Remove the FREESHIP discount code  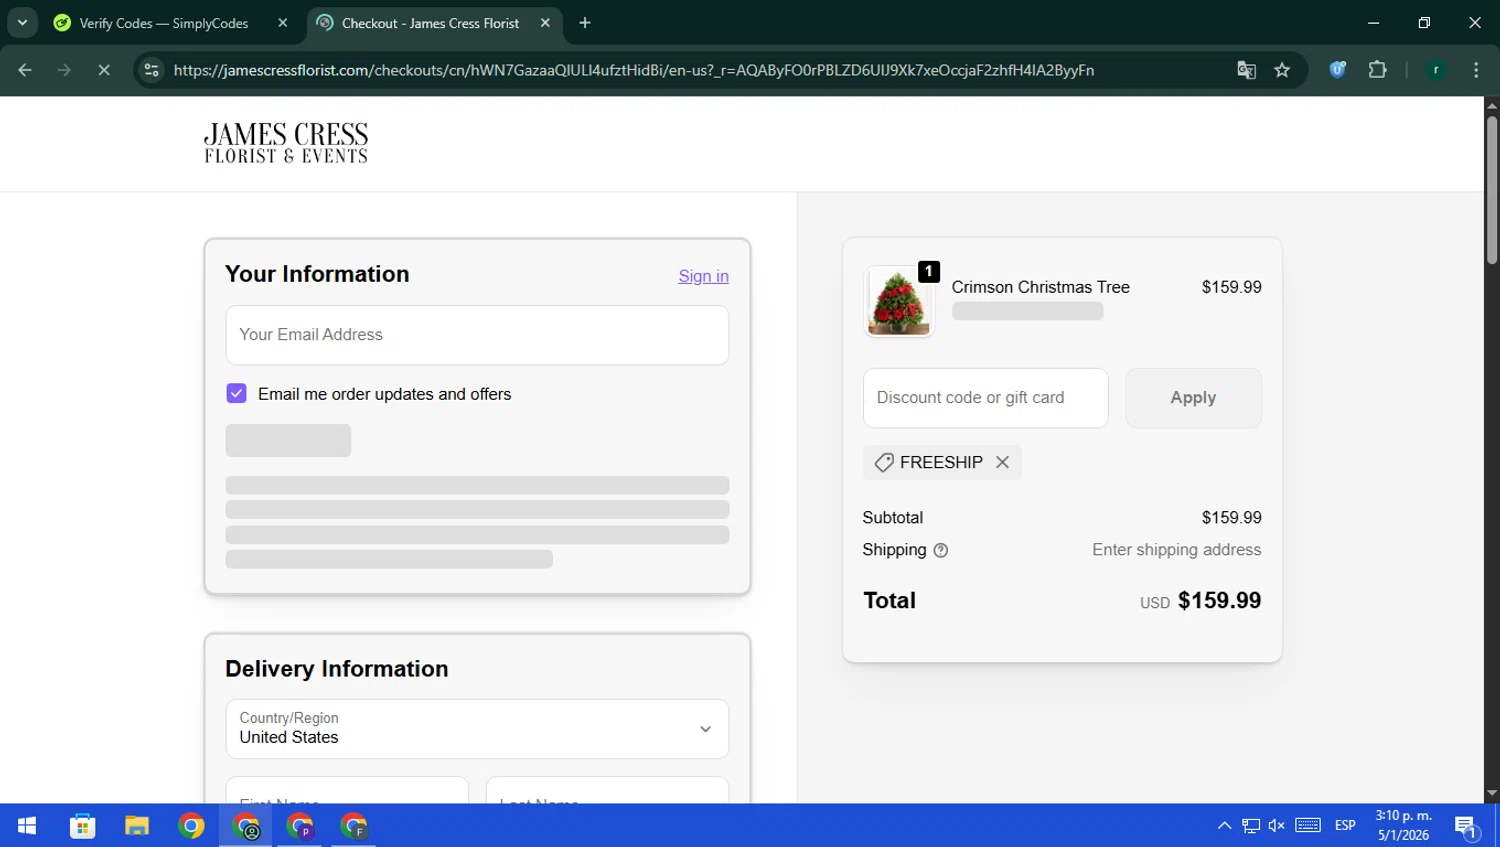(1002, 462)
